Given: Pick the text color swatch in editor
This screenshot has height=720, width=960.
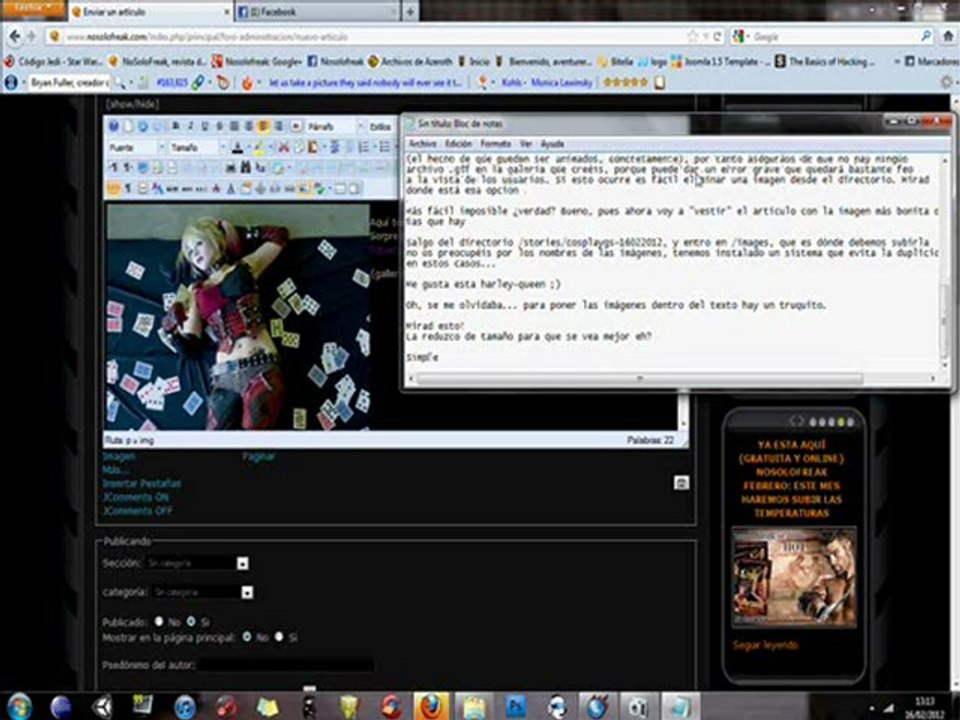Looking at the screenshot, I should click(x=238, y=147).
